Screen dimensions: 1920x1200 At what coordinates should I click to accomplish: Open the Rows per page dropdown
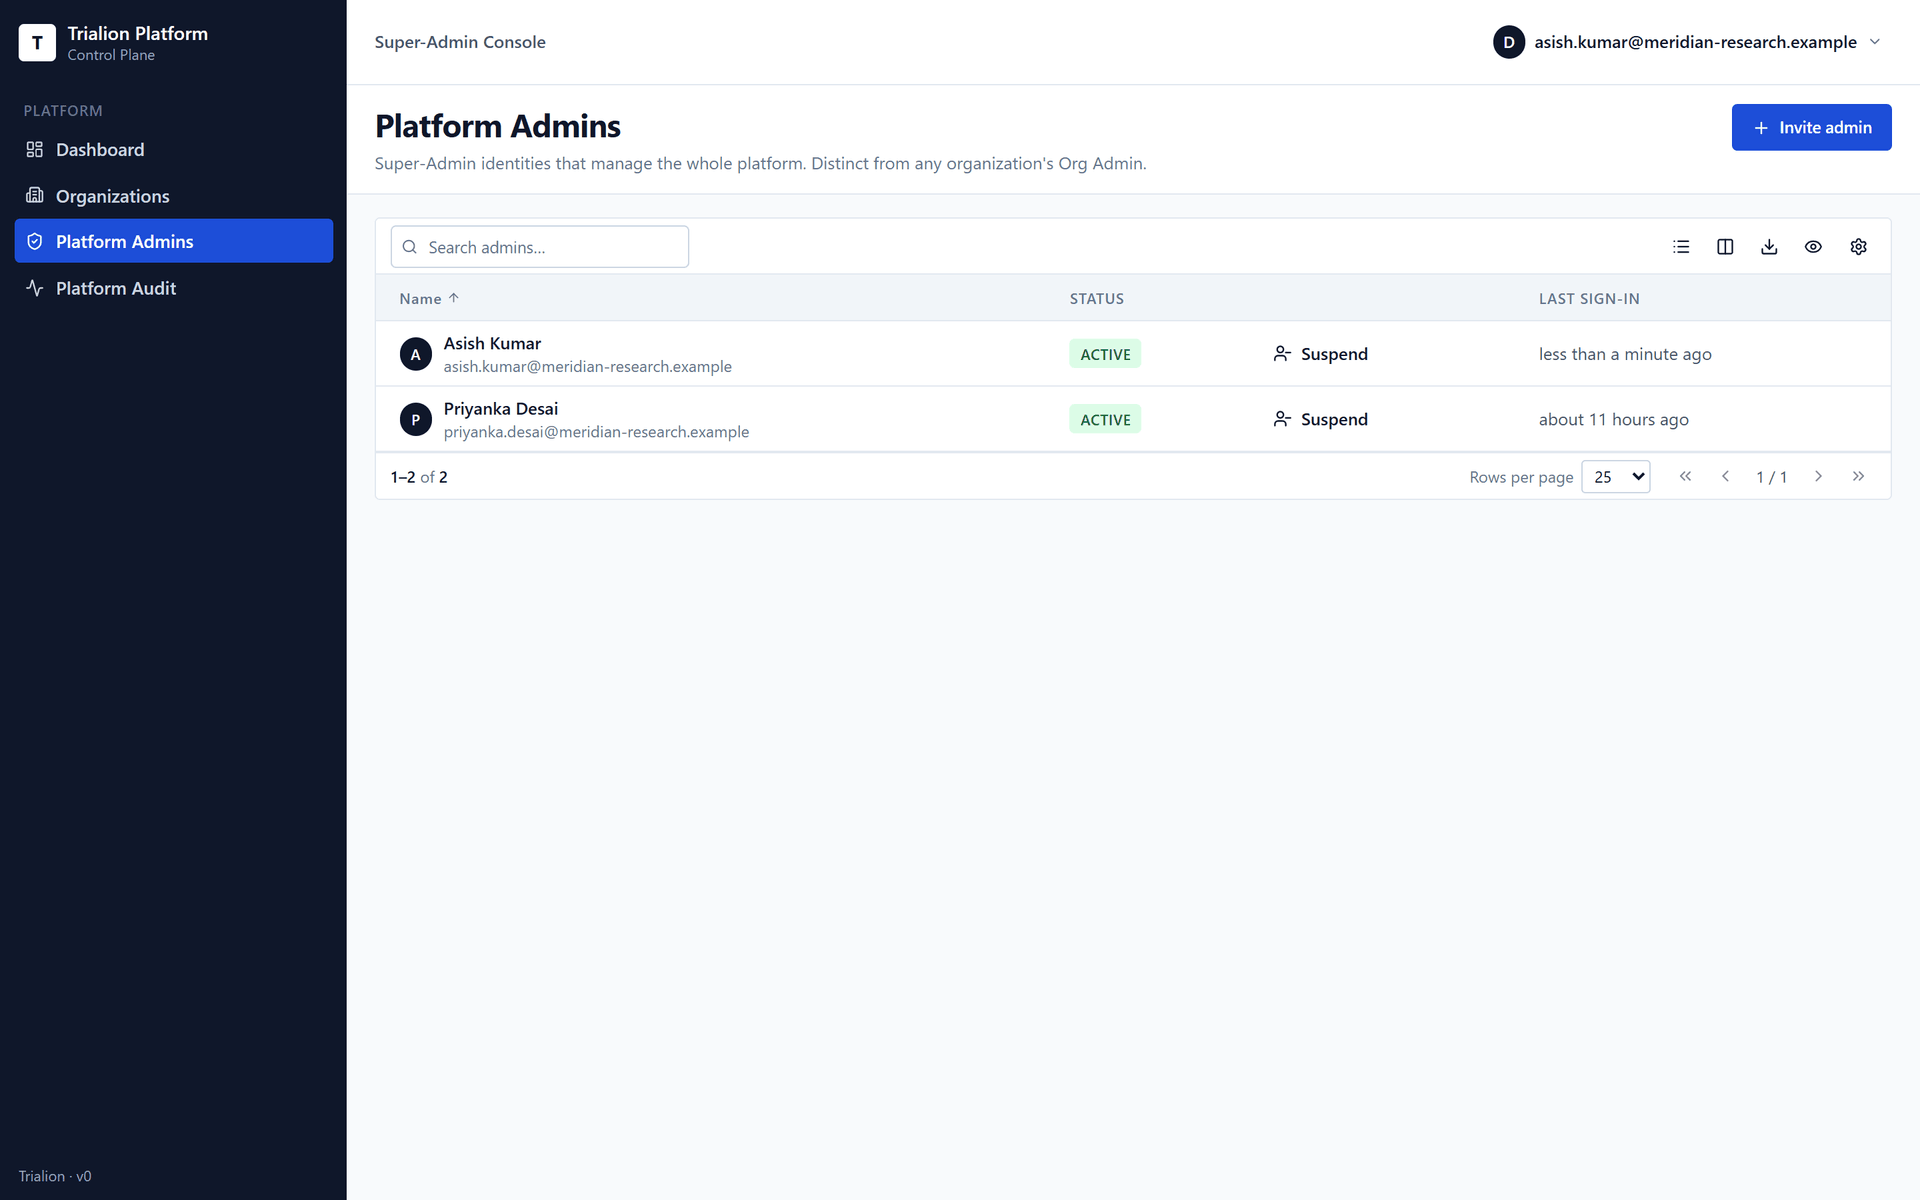1615,477
